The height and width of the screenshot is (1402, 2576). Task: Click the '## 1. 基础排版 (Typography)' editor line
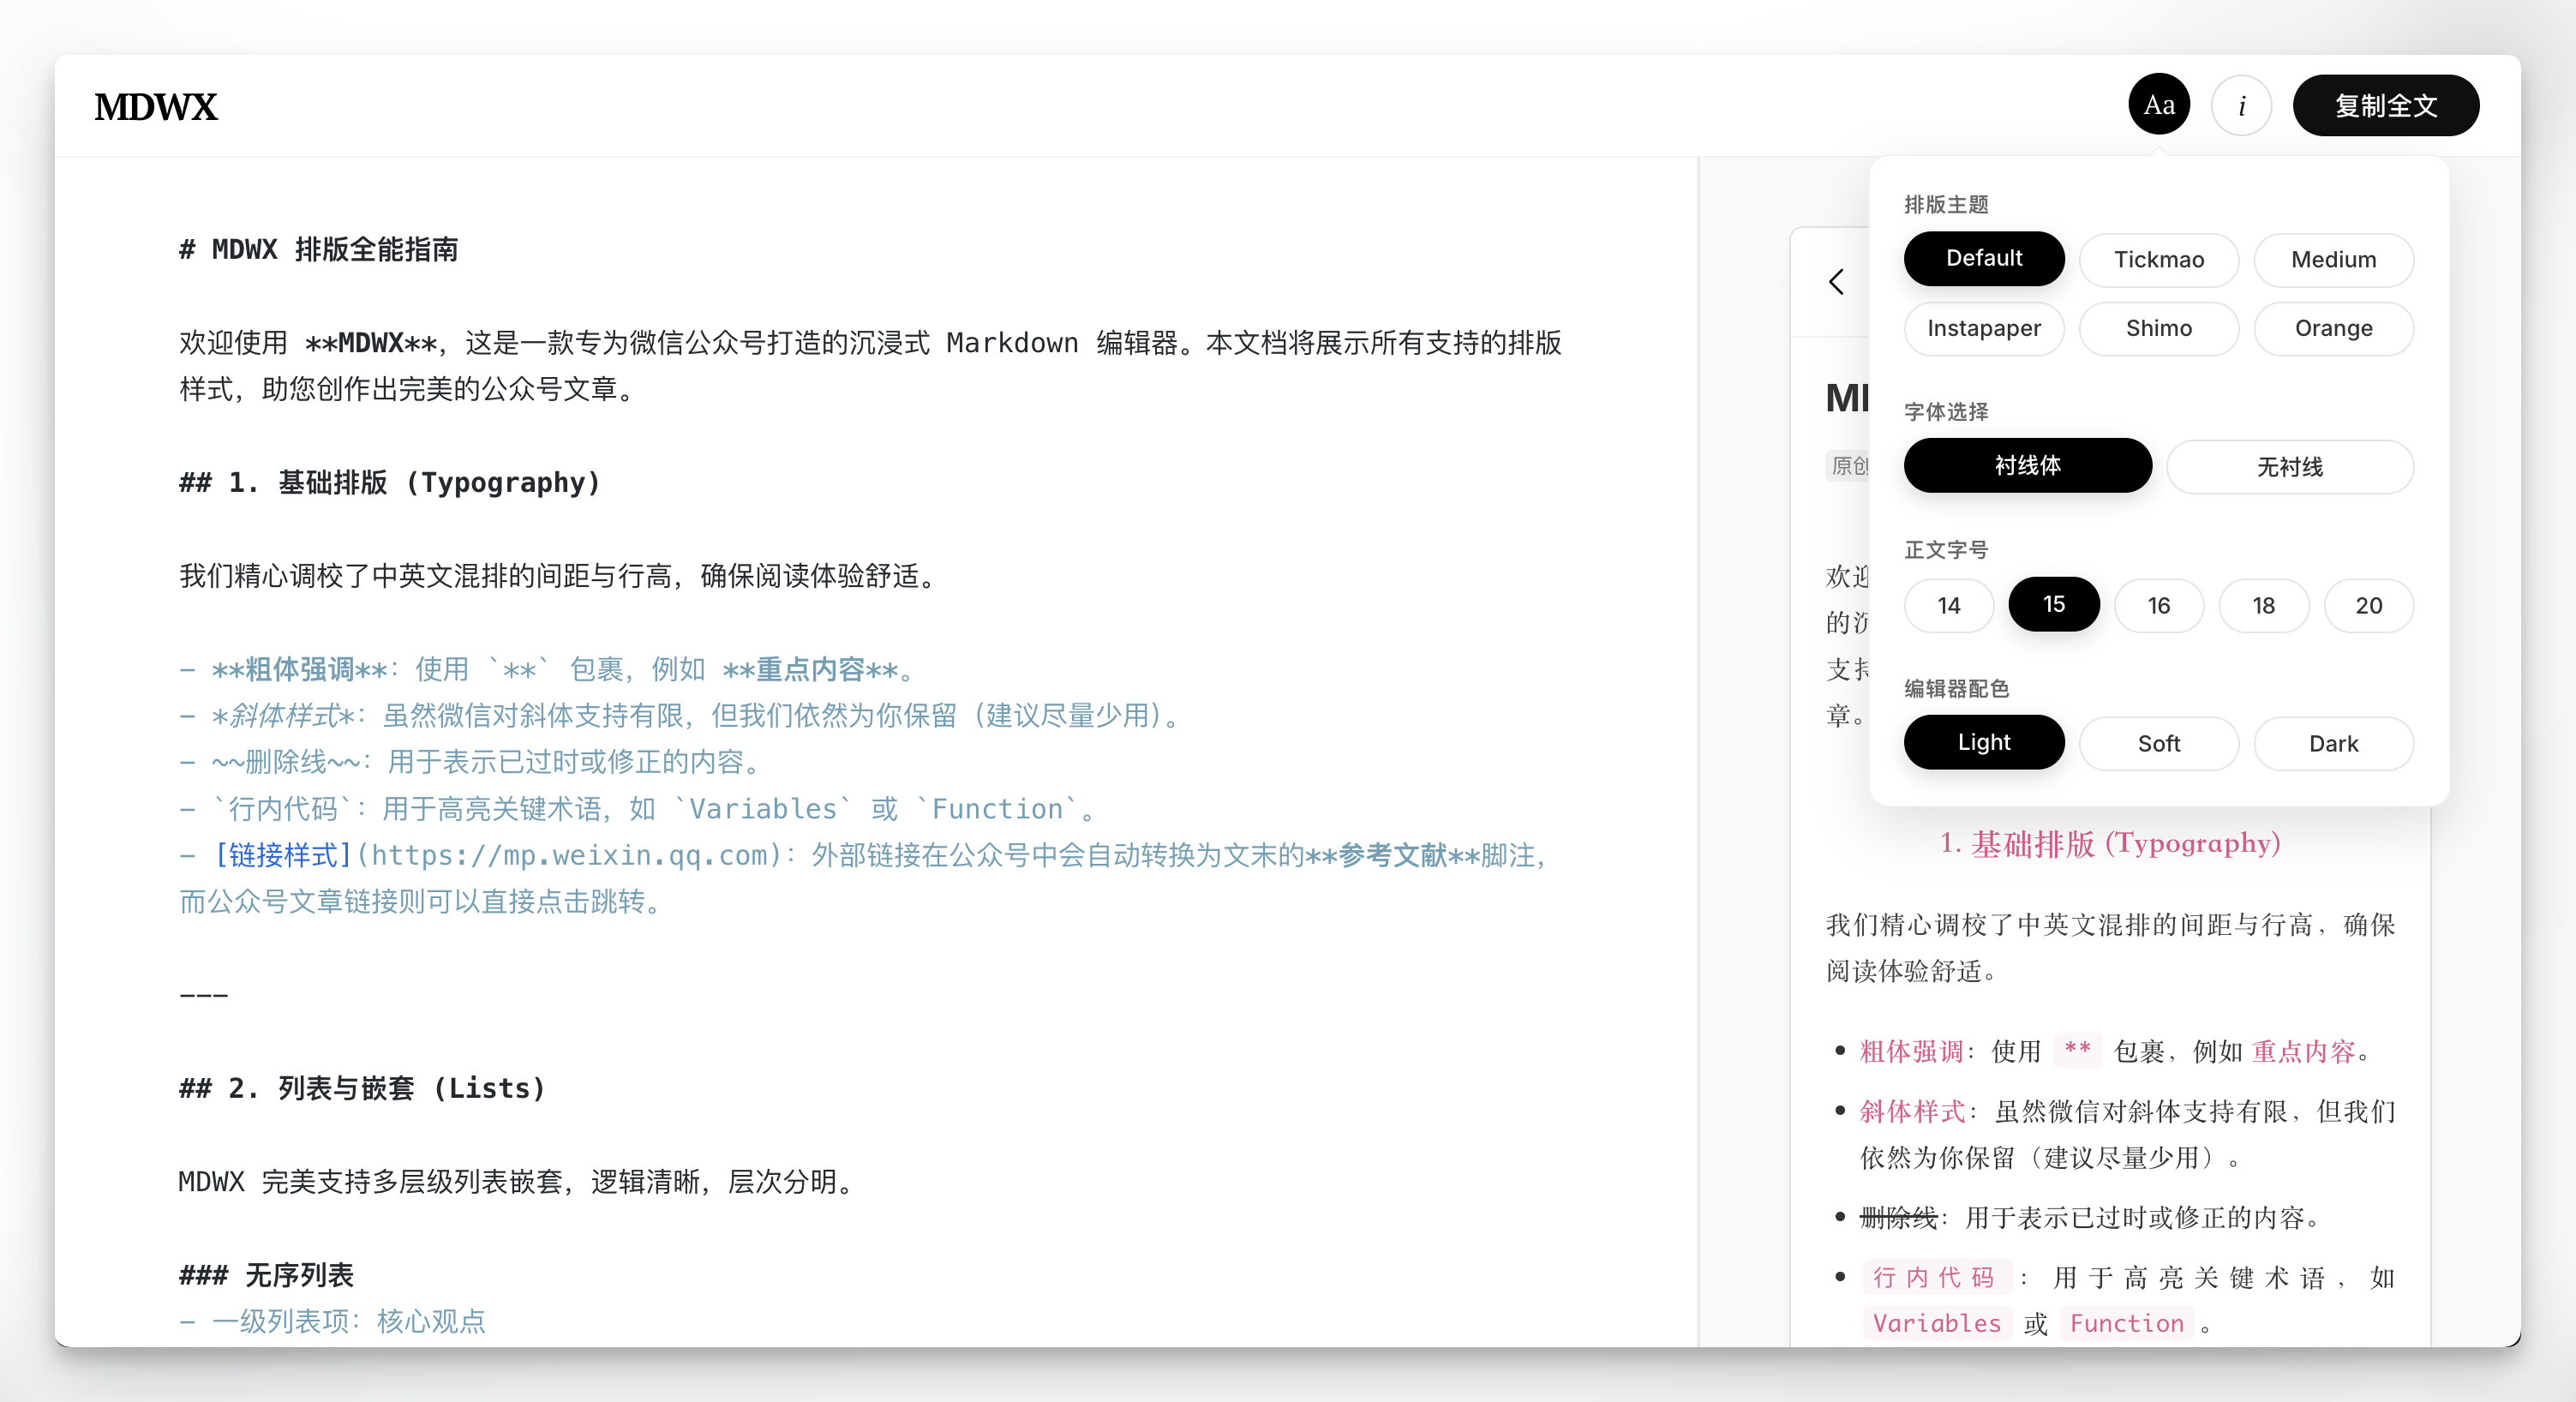tap(390, 482)
